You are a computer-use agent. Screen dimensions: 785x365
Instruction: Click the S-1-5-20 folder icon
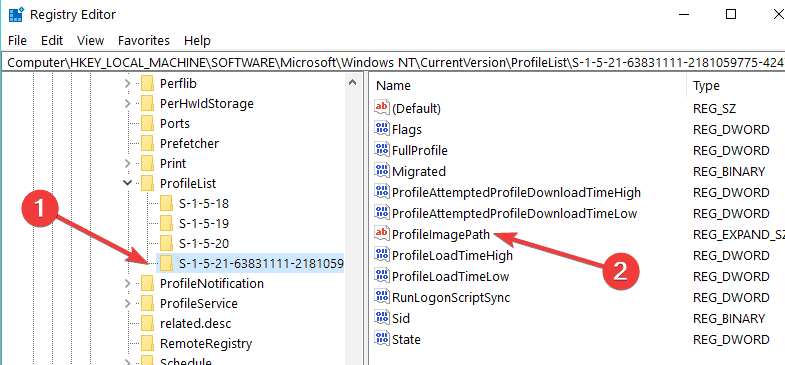tap(166, 244)
